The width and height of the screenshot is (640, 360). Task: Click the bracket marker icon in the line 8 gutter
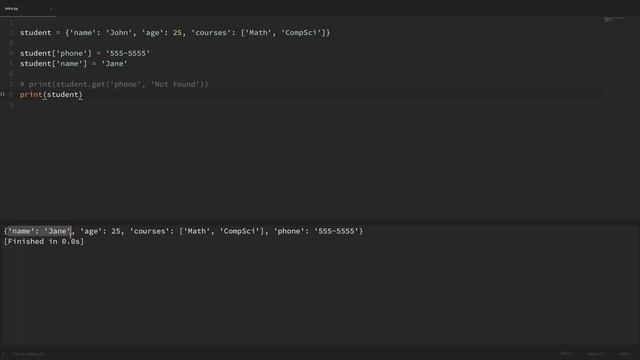click(x=3, y=94)
